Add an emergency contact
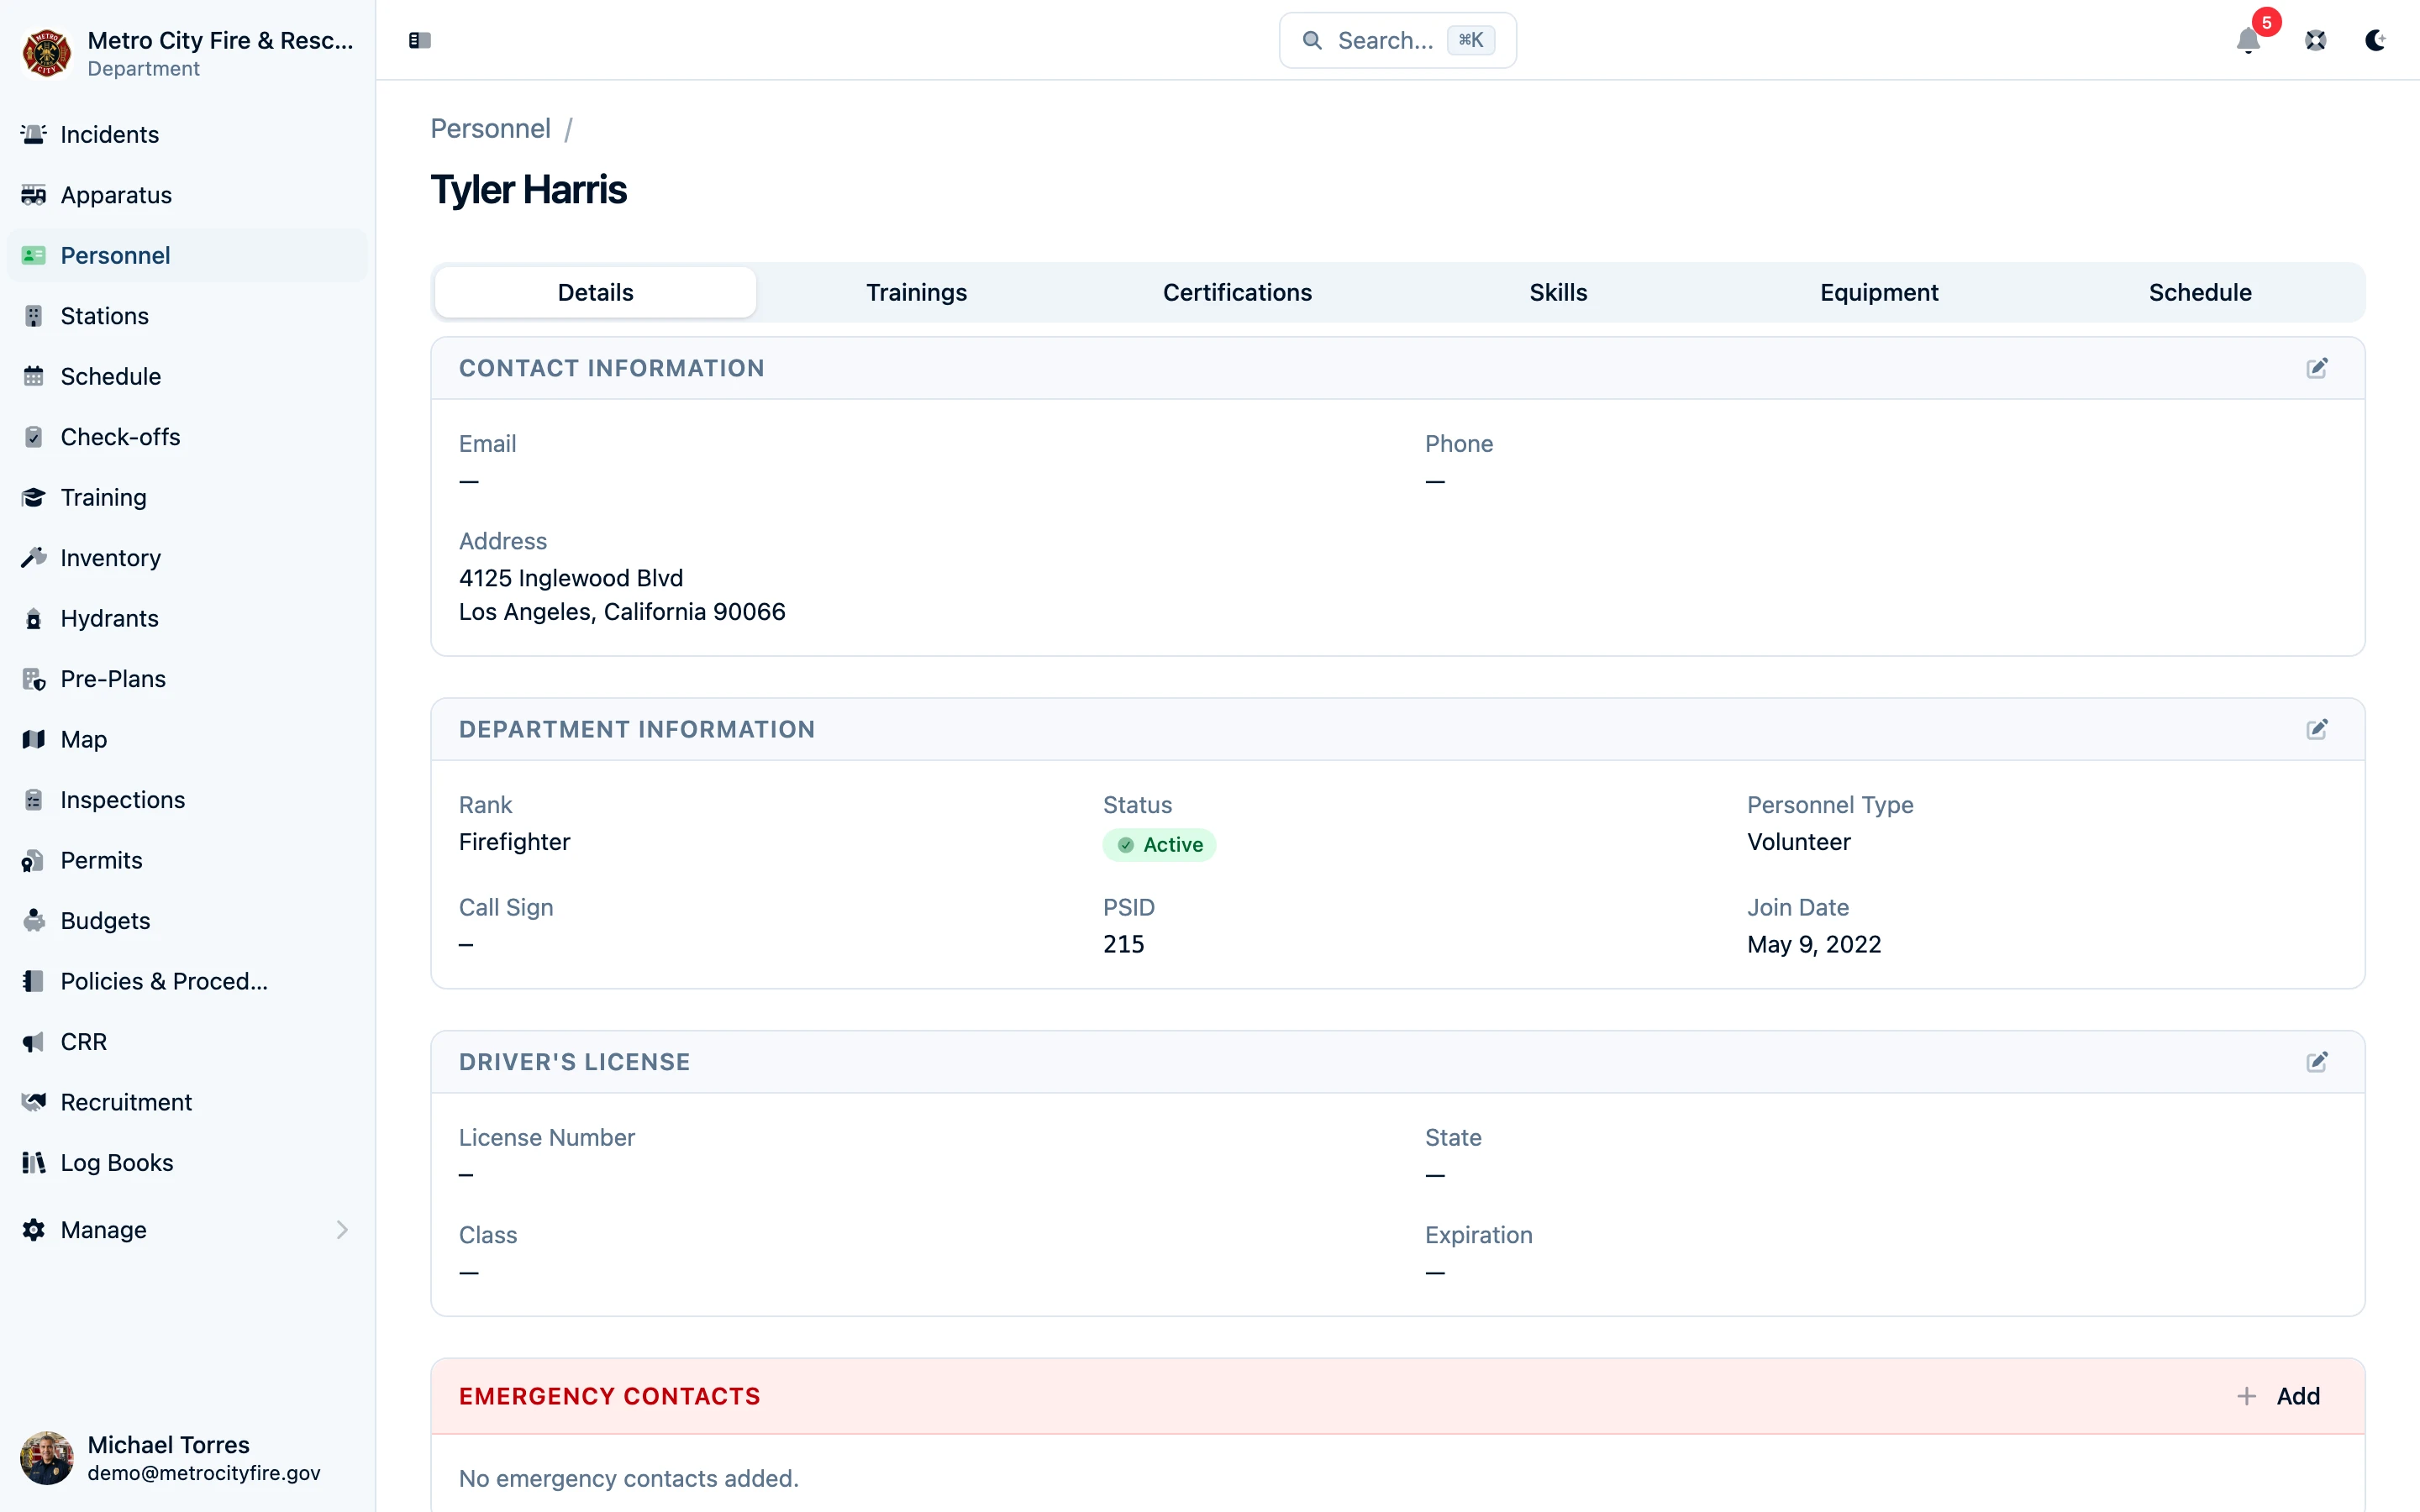The width and height of the screenshot is (2420, 1512). tap(2279, 1396)
